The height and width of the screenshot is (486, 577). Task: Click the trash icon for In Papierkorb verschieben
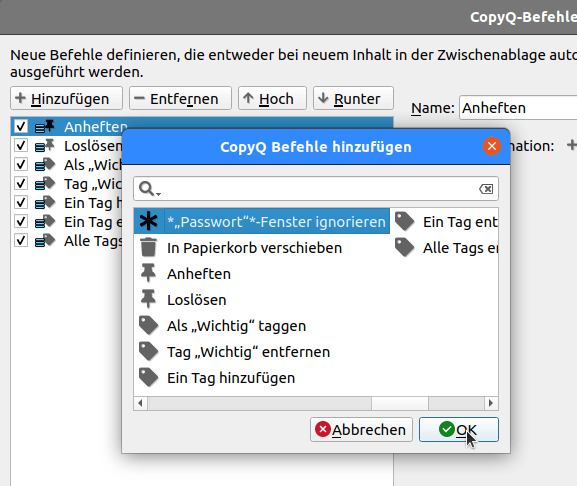(149, 247)
